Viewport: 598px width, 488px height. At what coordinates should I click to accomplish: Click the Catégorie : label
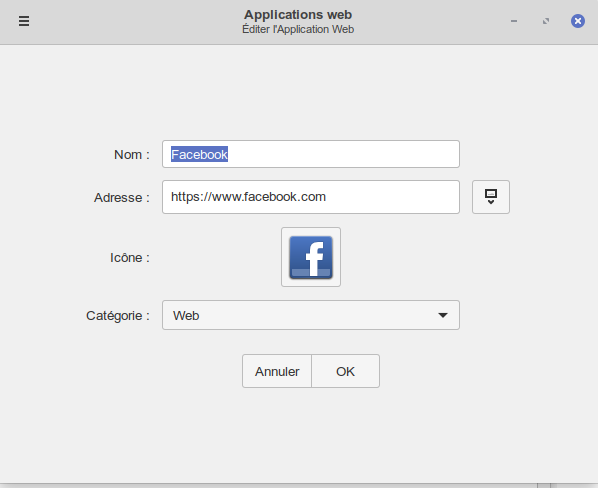click(x=118, y=316)
